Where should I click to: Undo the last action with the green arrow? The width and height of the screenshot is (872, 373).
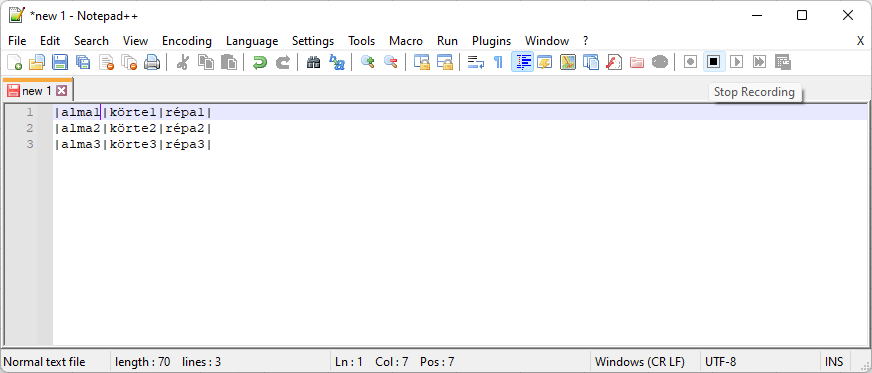(259, 62)
